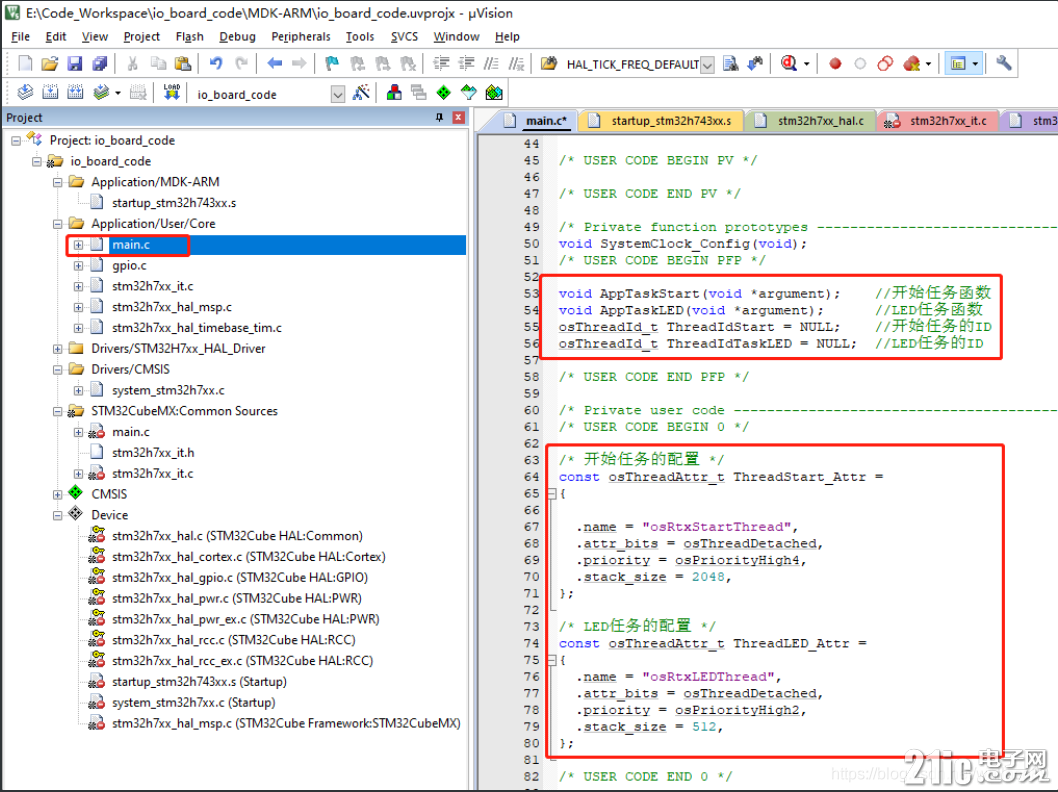Select stm32h7xx_hal_msp.c in Application/User/Core

click(171, 307)
